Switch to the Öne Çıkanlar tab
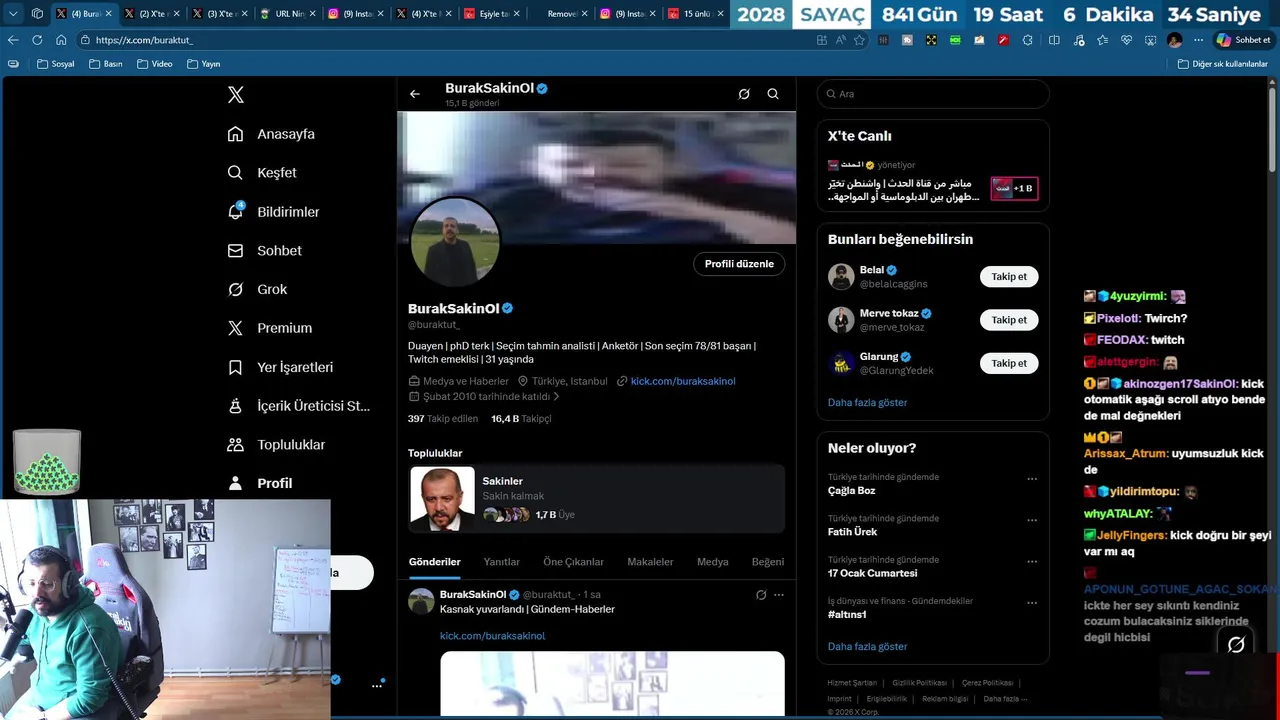This screenshot has width=1280, height=720. tap(573, 562)
